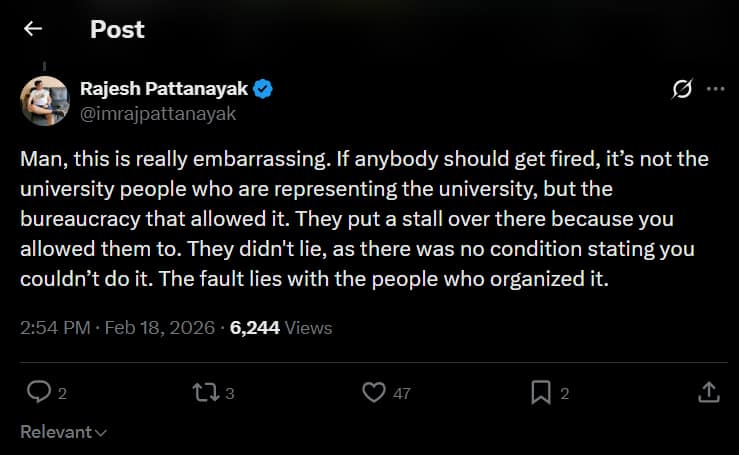Image resolution: width=739 pixels, height=455 pixels.
Task: Toggle like with the heart icon
Action: pos(373,392)
